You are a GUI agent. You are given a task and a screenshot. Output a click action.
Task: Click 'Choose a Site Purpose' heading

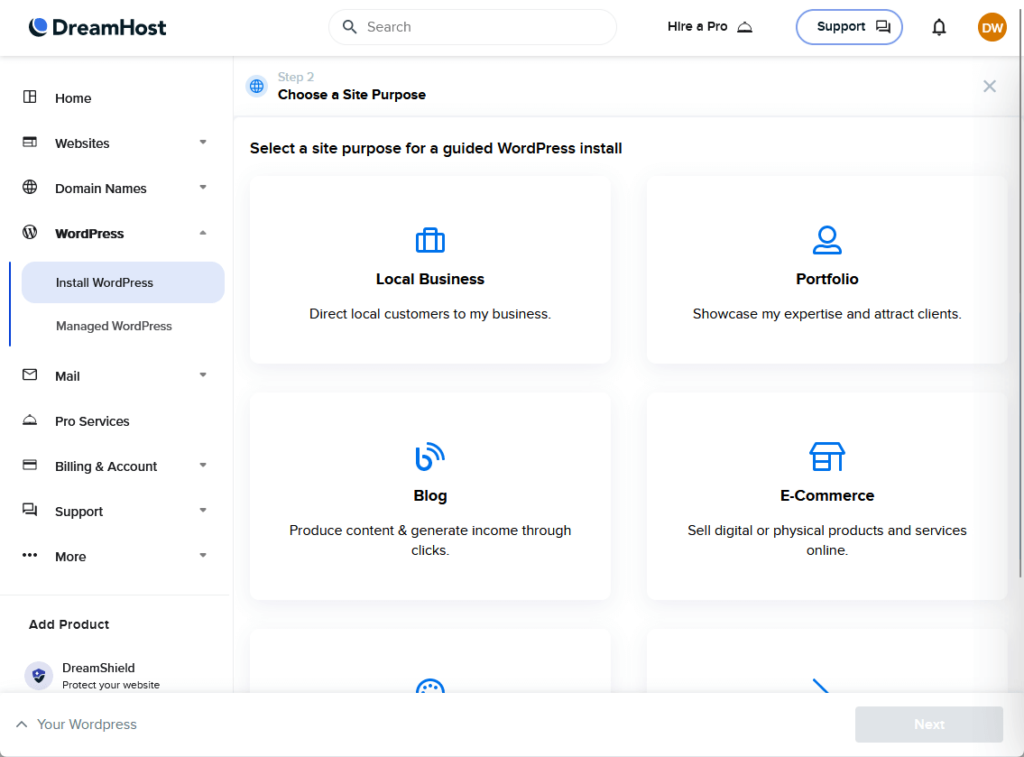(351, 95)
